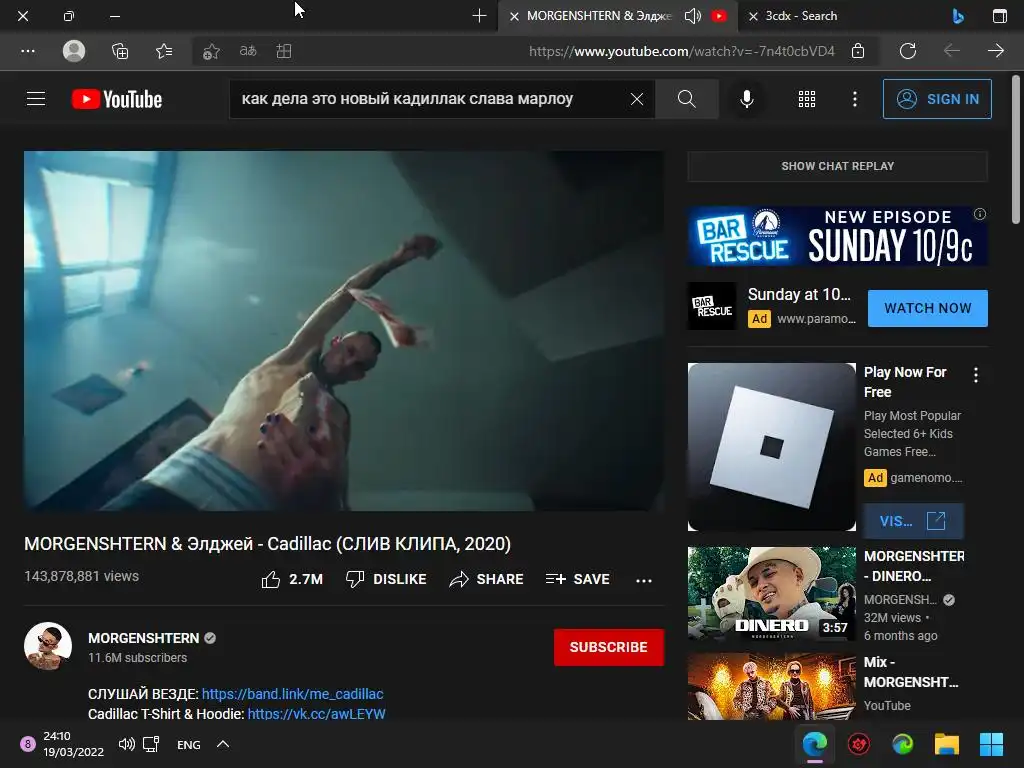Open File Explorer from taskbar
This screenshot has width=1024, height=768.
pyautogui.click(x=946, y=744)
